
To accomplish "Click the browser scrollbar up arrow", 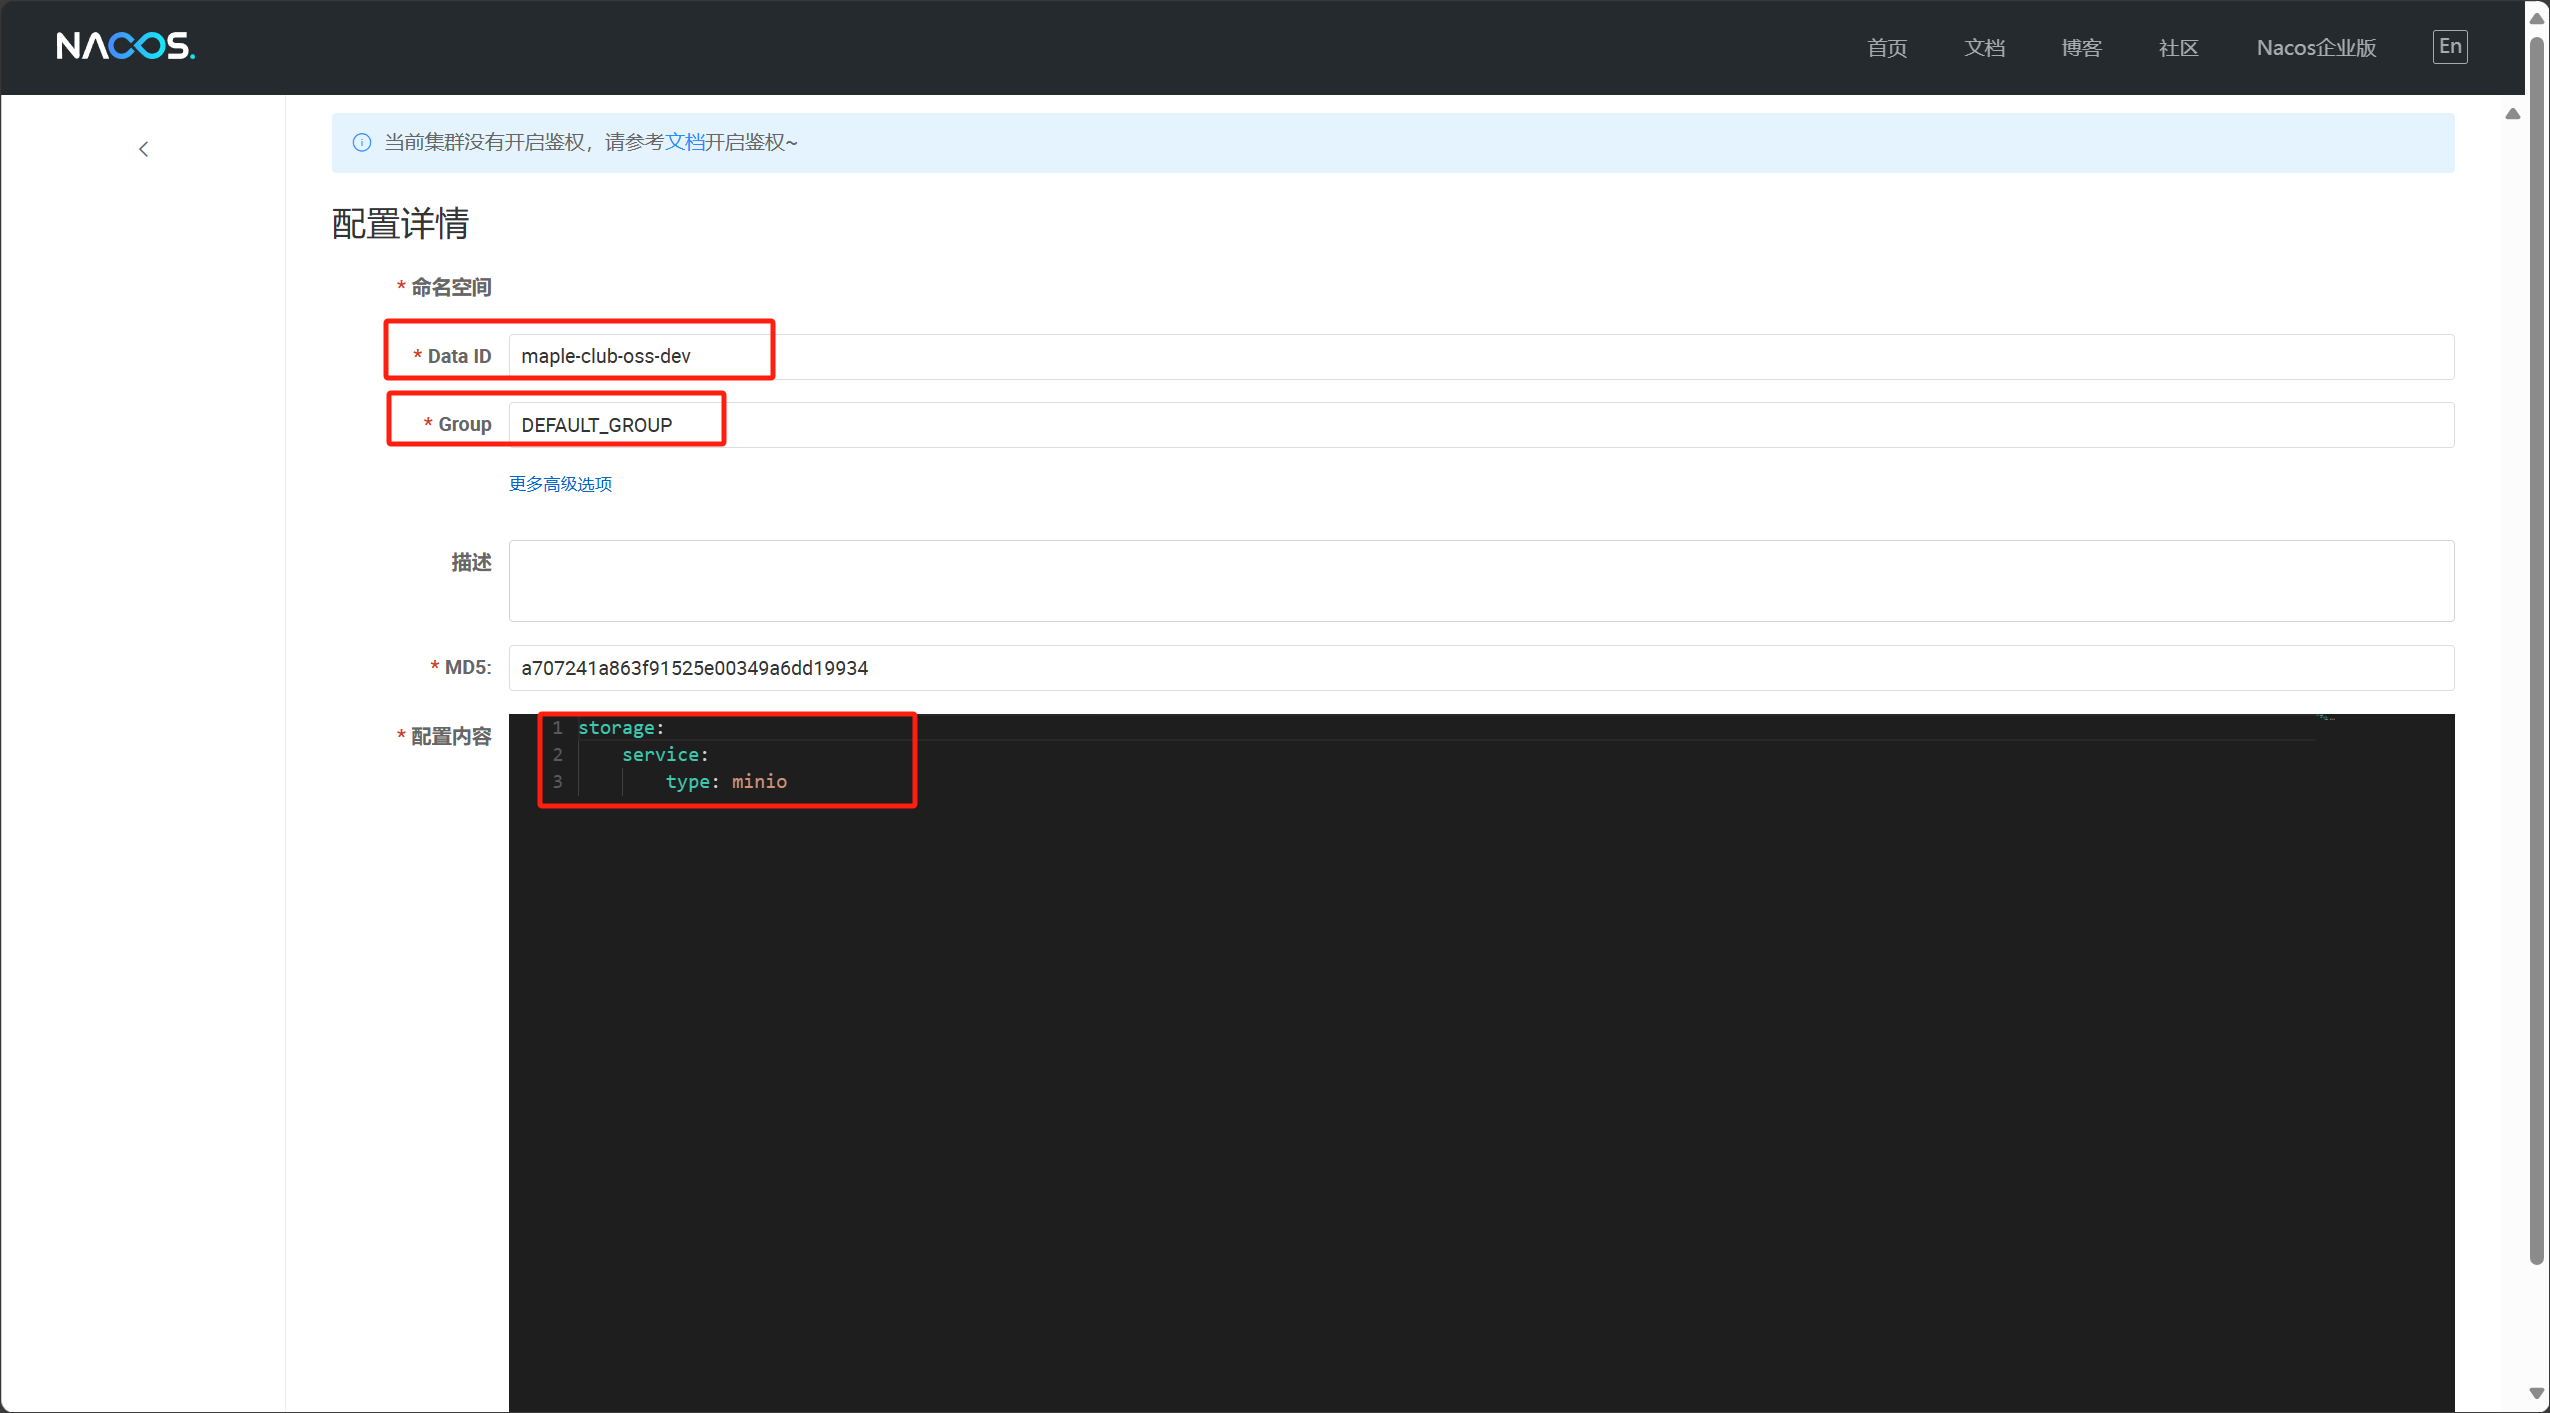I will pyautogui.click(x=2537, y=18).
